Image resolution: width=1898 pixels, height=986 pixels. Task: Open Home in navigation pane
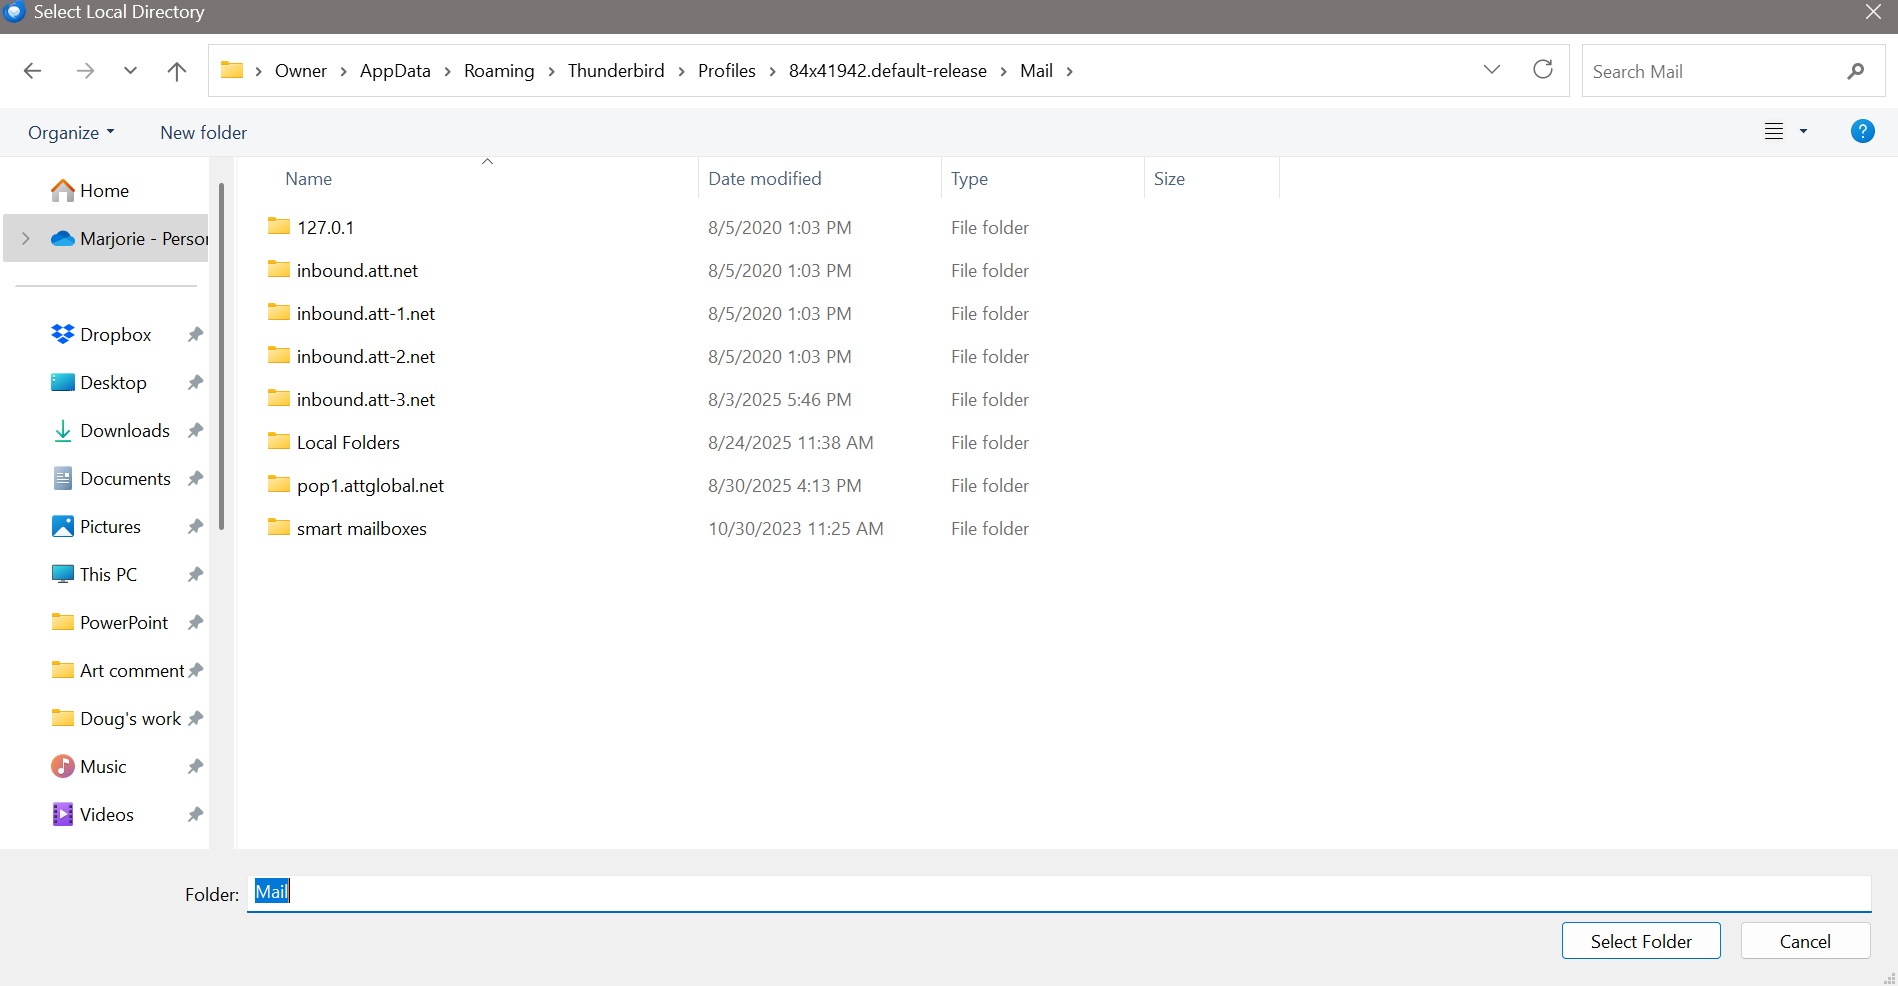point(104,190)
